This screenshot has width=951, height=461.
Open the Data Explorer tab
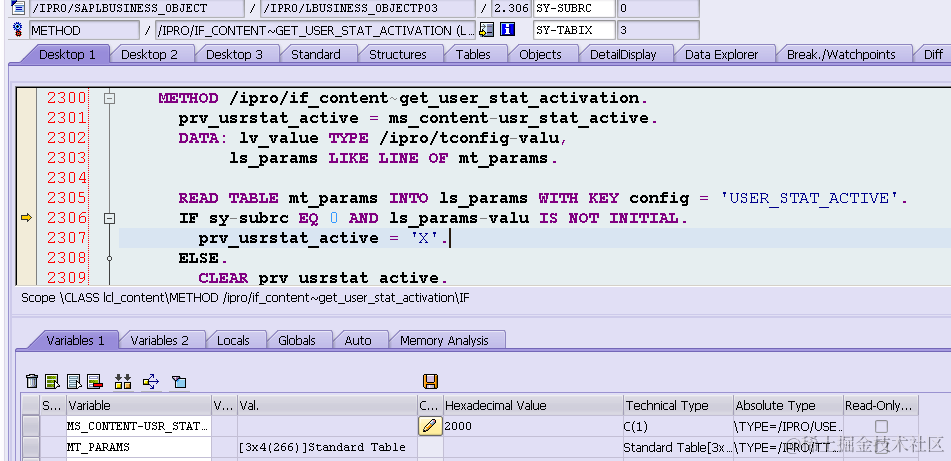pos(721,55)
